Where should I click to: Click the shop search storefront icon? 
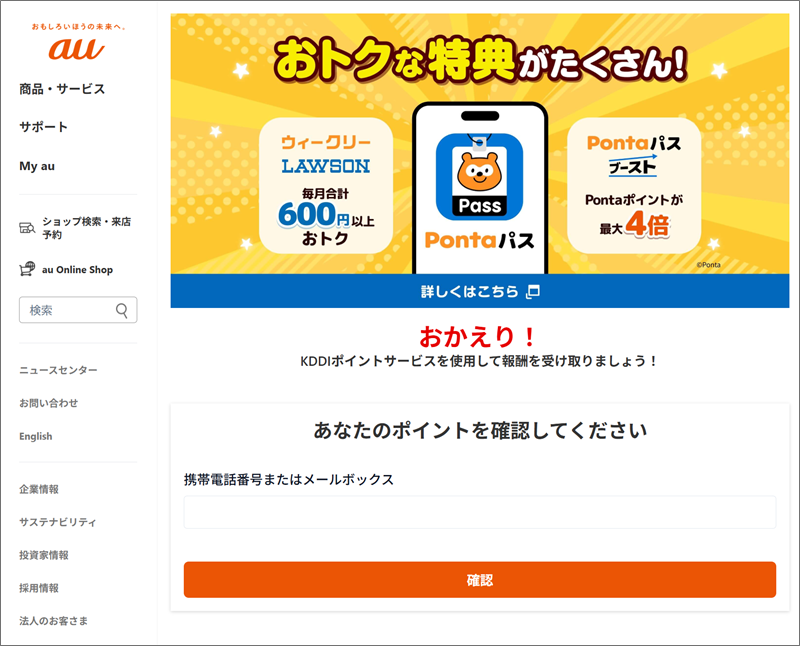click(27, 228)
